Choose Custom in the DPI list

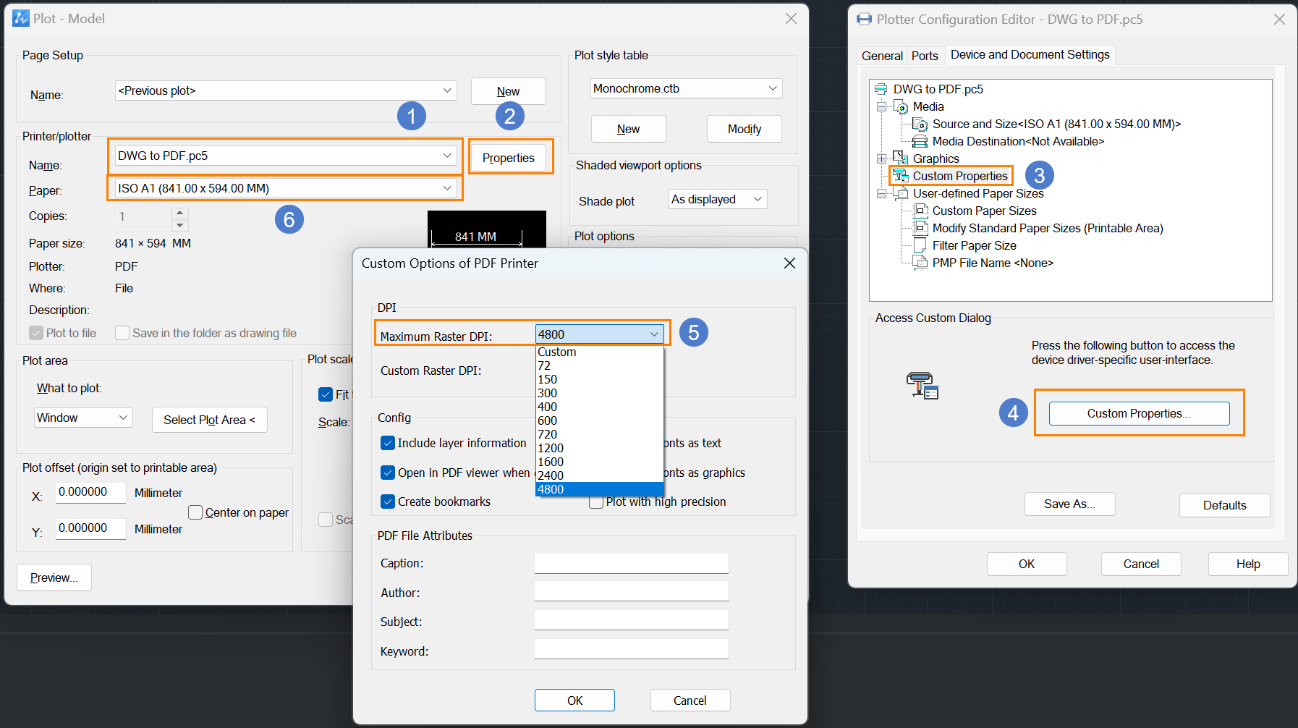click(599, 352)
